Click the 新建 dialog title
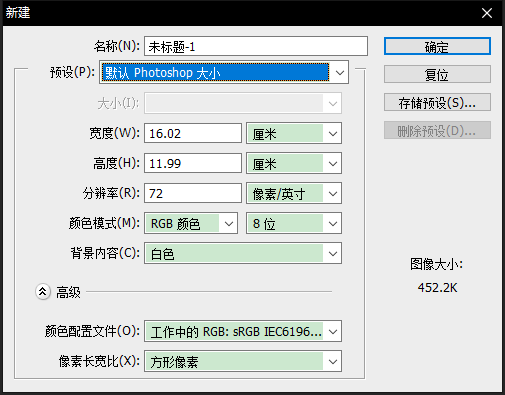The image size is (505, 395). [18, 13]
